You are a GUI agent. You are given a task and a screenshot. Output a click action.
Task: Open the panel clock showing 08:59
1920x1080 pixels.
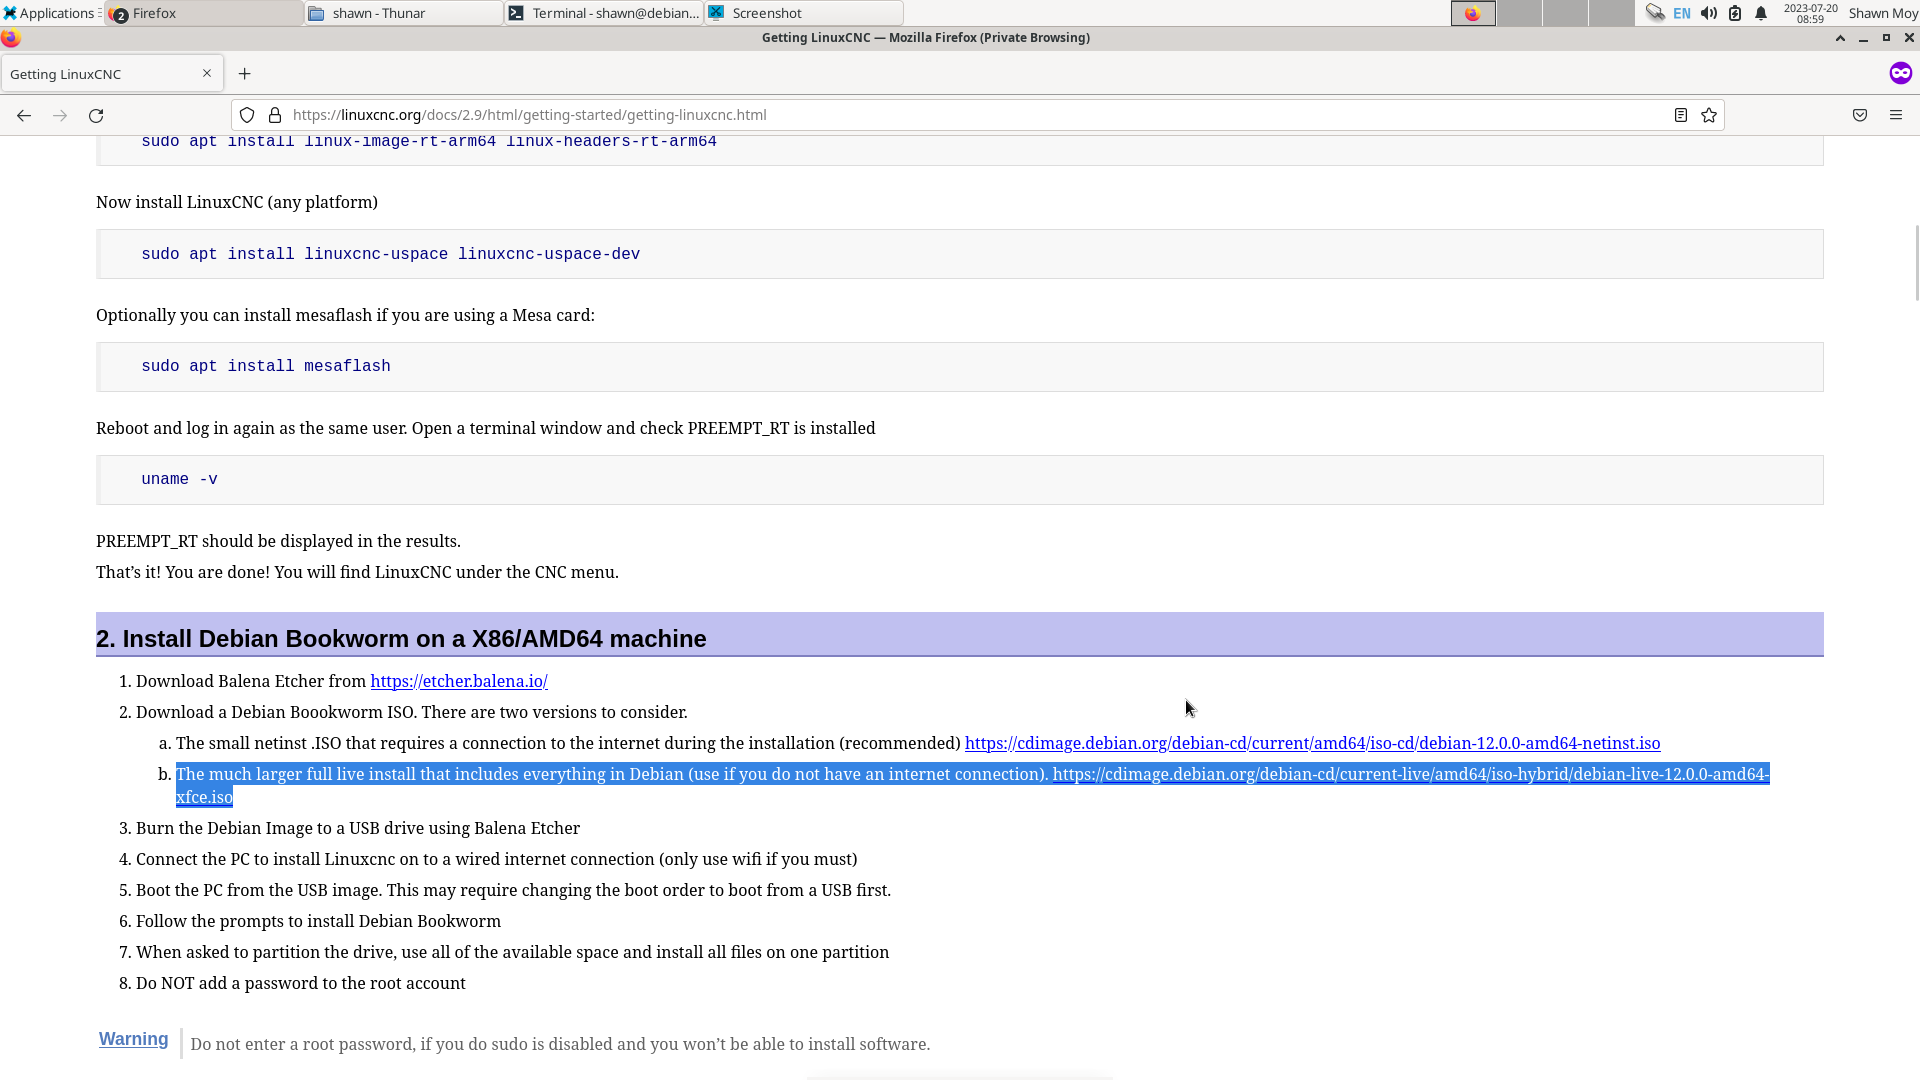[1810, 13]
